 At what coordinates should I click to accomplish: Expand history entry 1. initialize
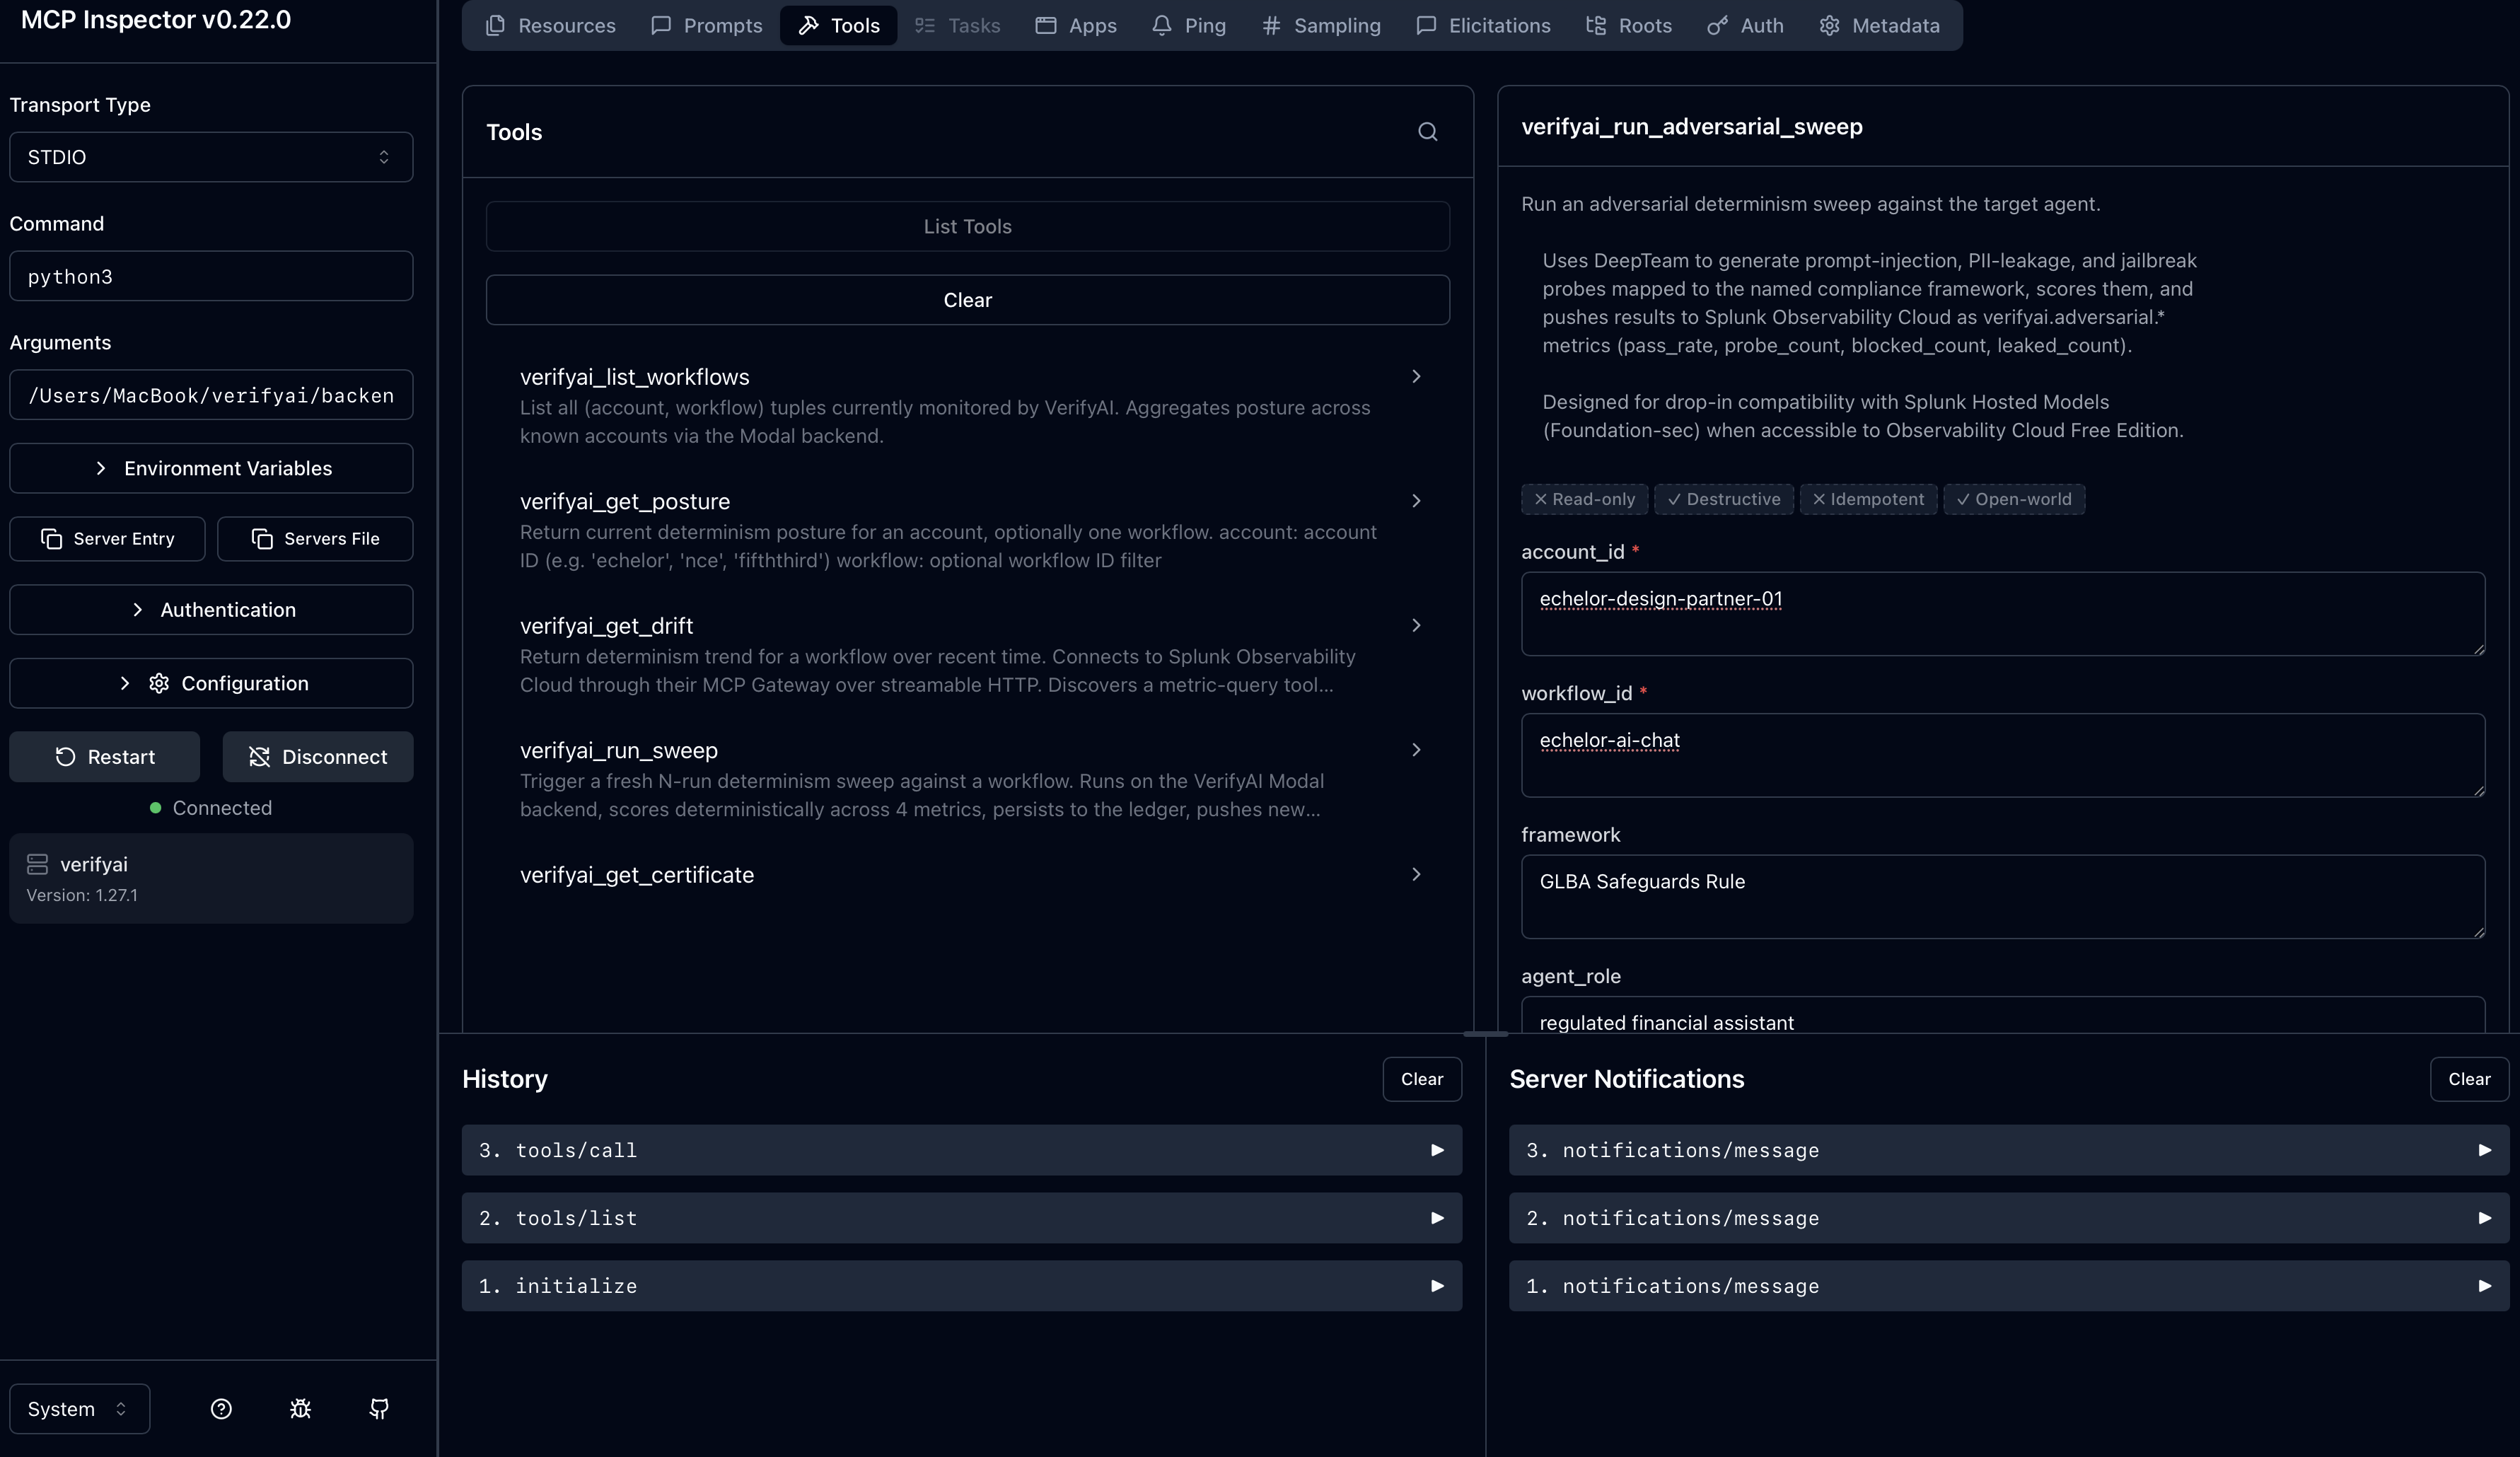[x=961, y=1286]
